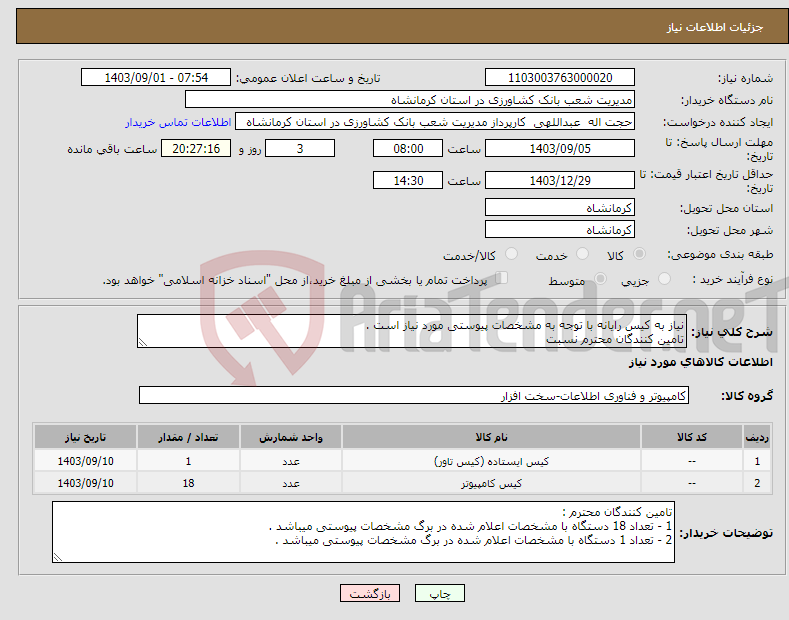The height and width of the screenshot is (620, 789).
Task: Click the deadline time field 08:00
Action: click(408, 148)
